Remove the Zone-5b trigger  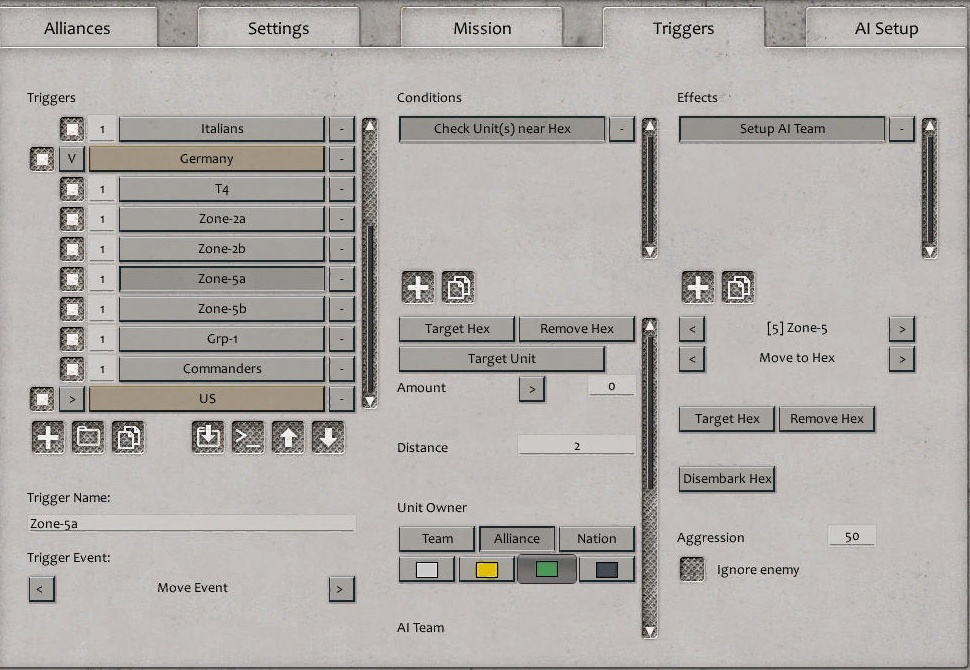341,309
